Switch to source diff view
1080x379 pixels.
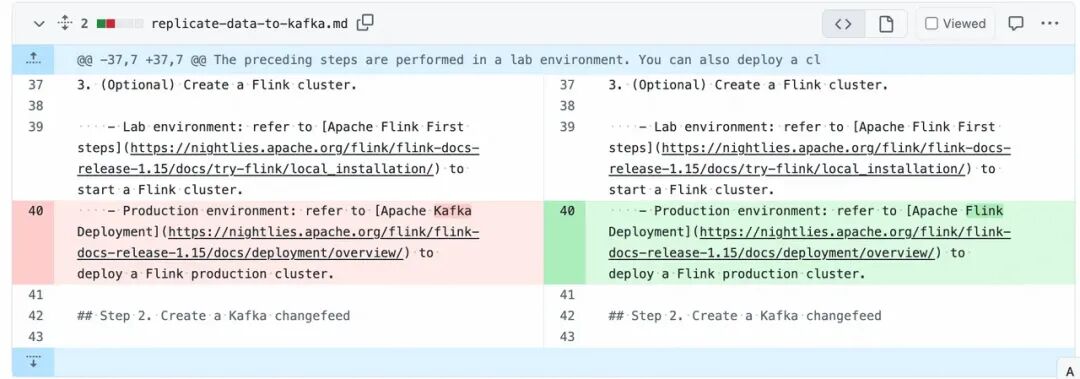(x=843, y=23)
